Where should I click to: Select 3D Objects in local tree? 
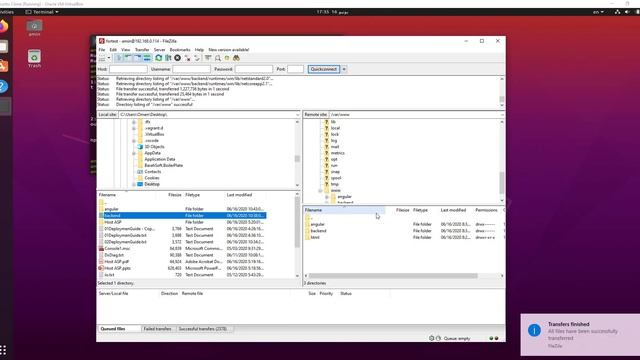(154, 147)
